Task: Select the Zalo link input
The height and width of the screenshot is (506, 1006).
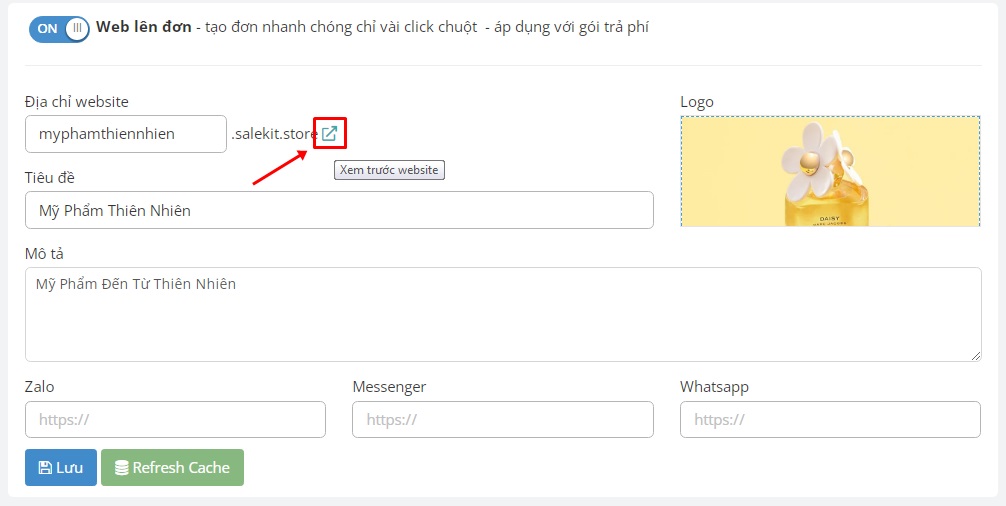Action: tap(175, 420)
